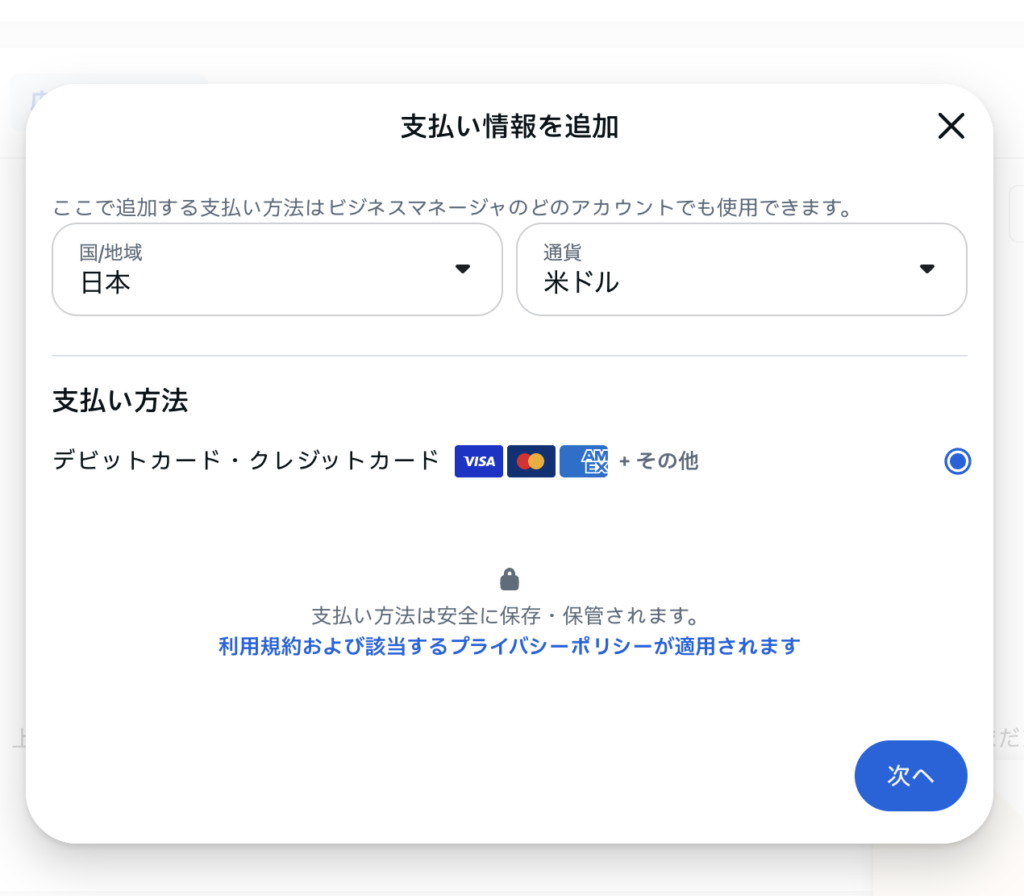Click the arrow in the 通貨 dropdown

[x=927, y=269]
